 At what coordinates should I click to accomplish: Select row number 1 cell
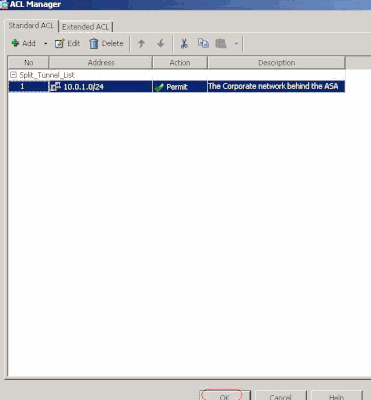click(29, 87)
